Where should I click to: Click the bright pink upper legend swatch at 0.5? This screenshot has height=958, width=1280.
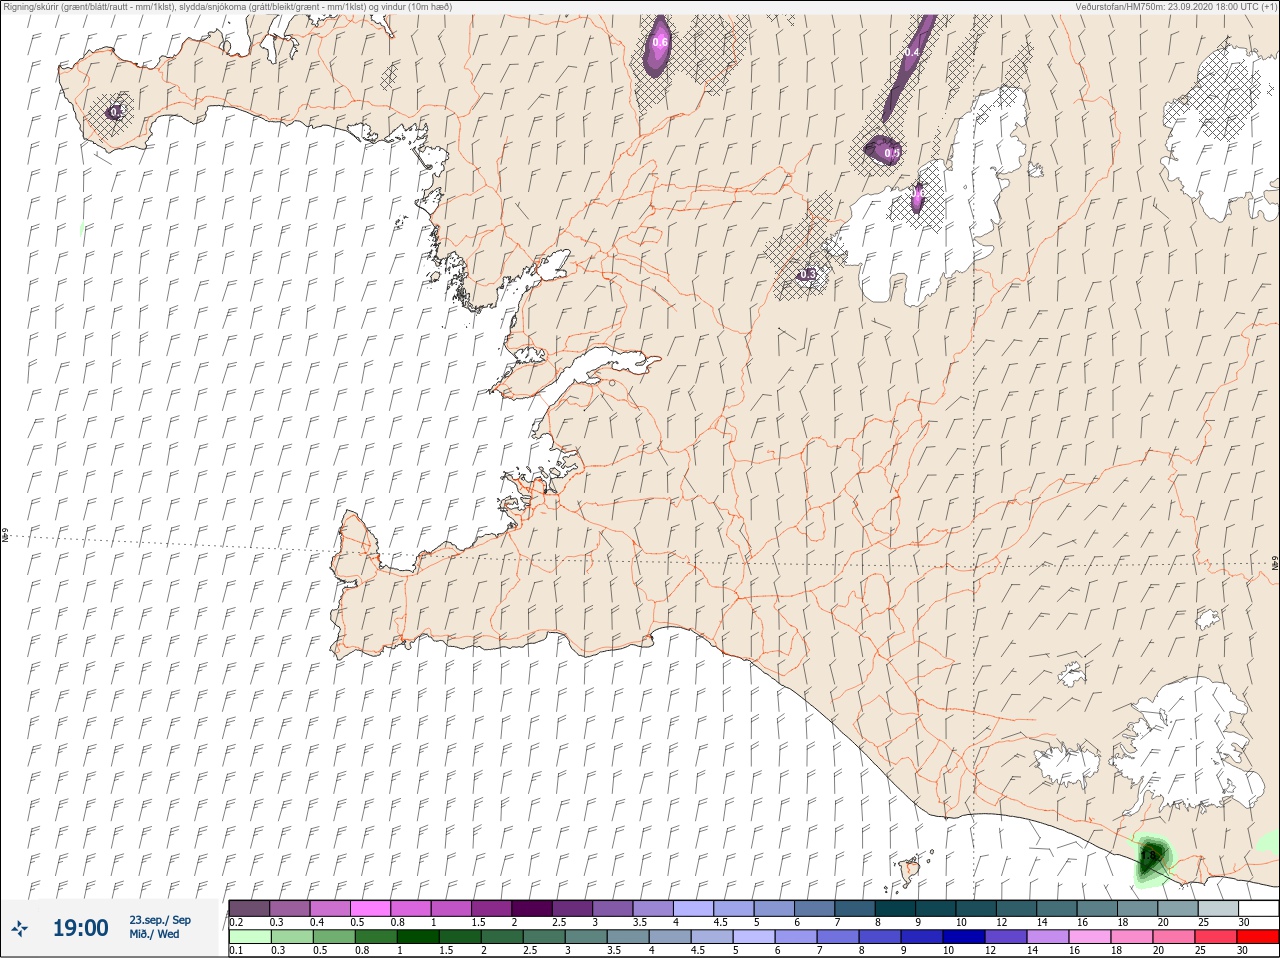(370, 908)
